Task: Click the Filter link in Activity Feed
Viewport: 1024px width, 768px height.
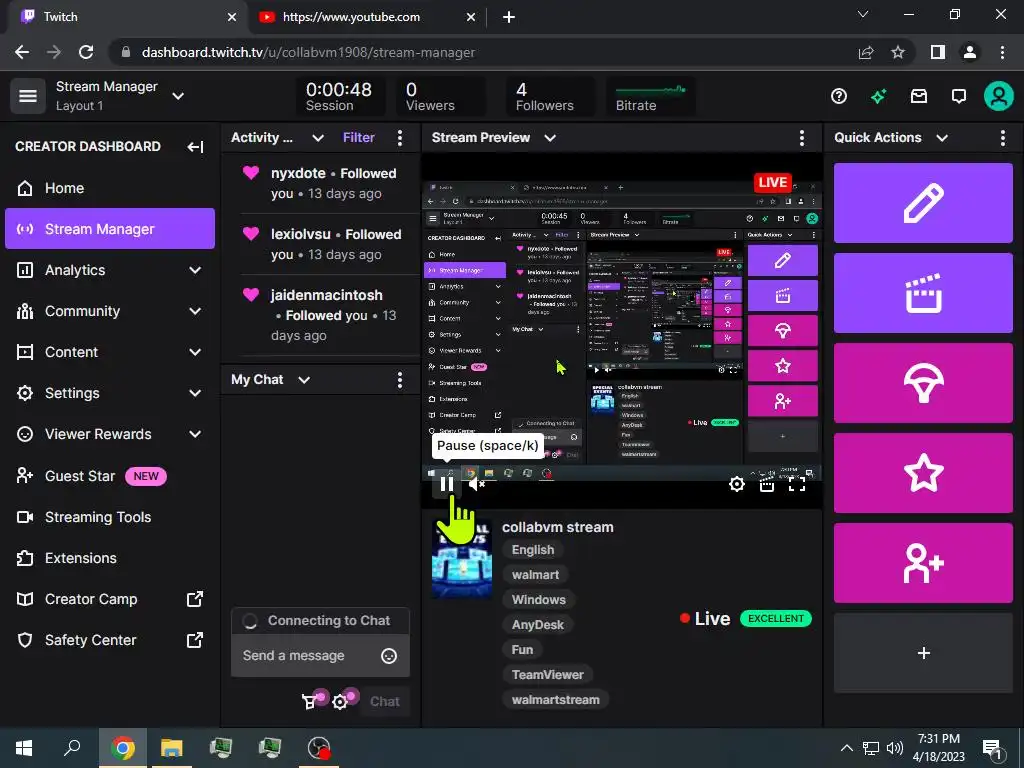Action: coord(359,138)
